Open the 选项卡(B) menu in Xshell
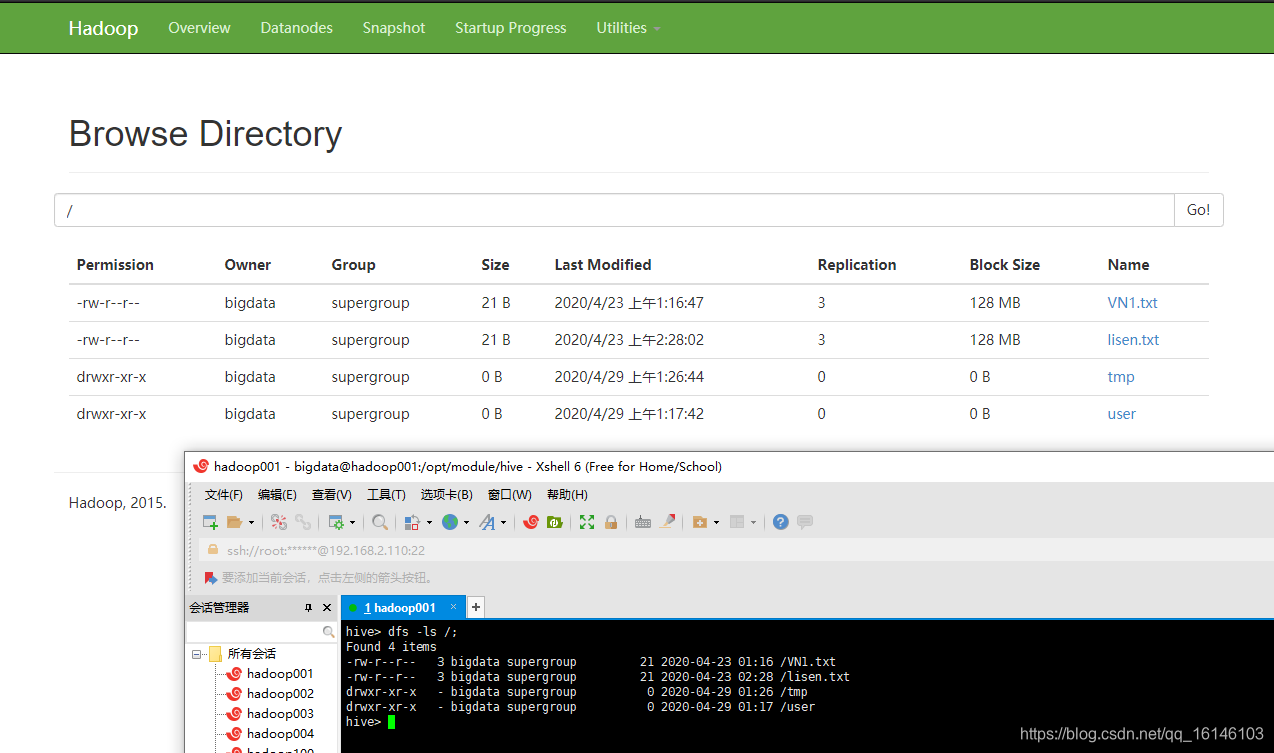Image resolution: width=1274 pixels, height=753 pixels. pyautogui.click(x=447, y=495)
